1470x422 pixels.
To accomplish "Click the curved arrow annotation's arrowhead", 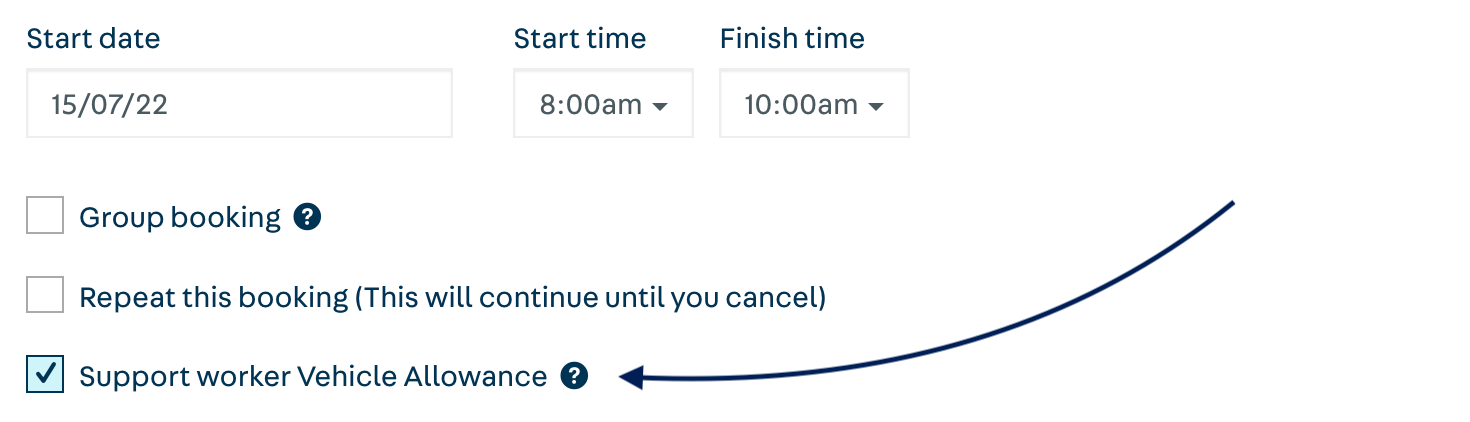I will point(632,377).
